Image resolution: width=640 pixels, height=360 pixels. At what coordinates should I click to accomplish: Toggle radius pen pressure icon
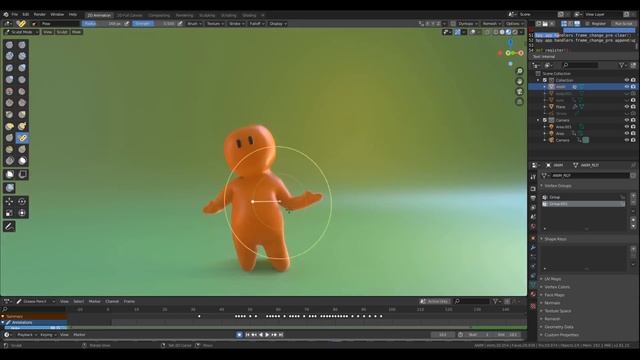click(x=127, y=24)
